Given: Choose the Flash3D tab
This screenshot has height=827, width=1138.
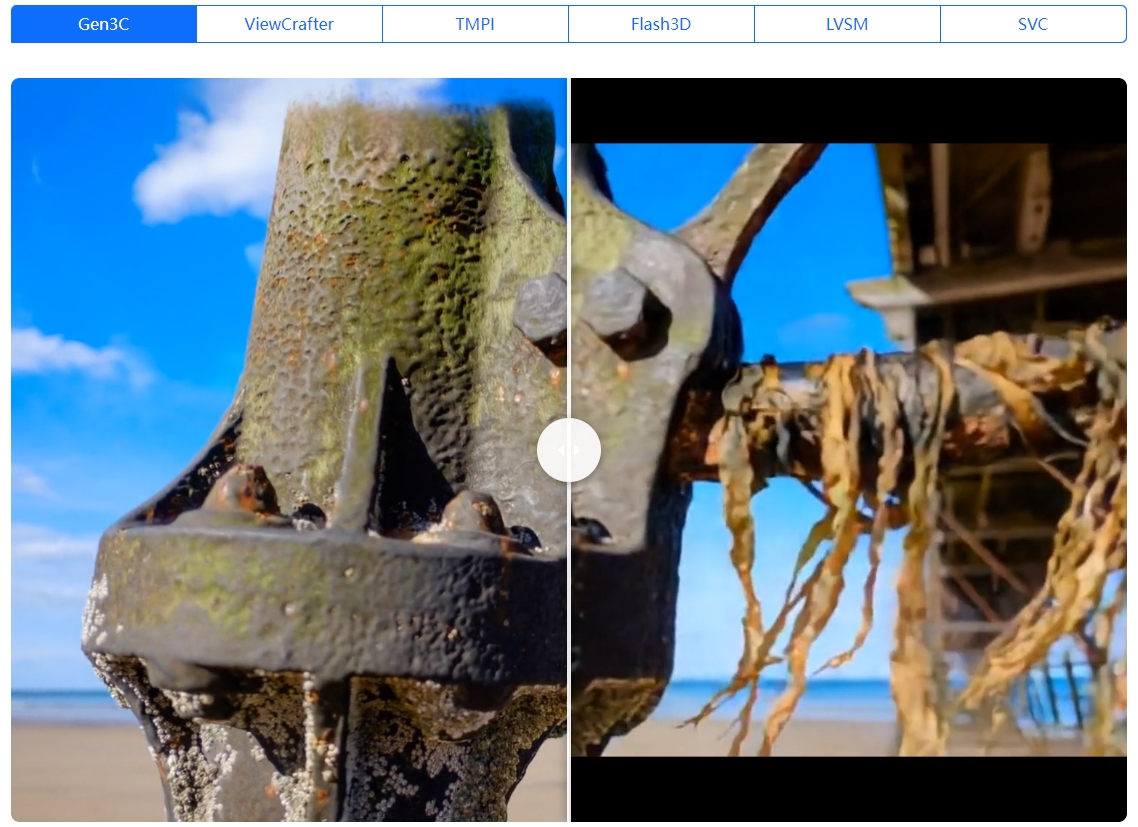Looking at the screenshot, I should pos(661,24).
